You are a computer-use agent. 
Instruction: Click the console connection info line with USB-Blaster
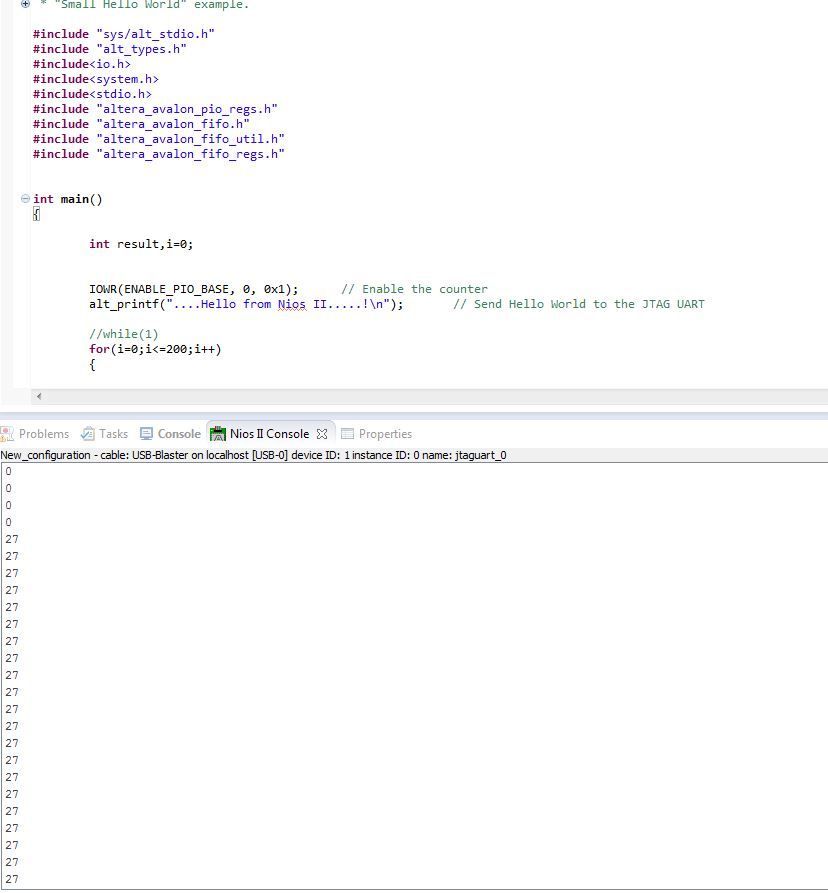tap(253, 455)
